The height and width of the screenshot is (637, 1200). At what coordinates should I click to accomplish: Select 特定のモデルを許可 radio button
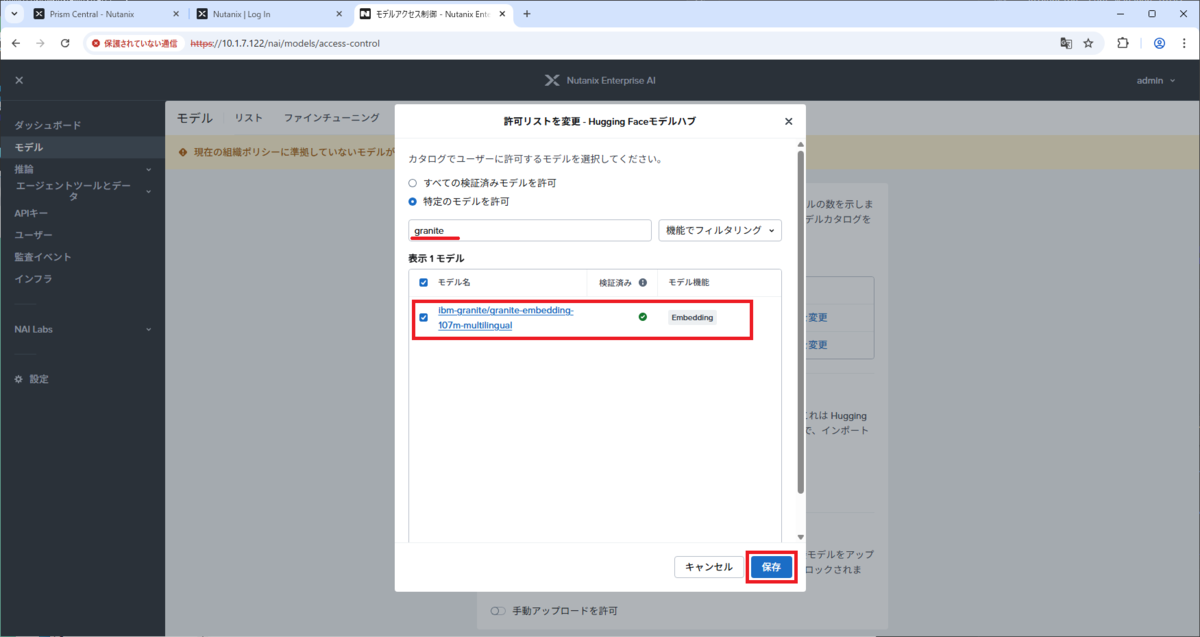click(413, 201)
